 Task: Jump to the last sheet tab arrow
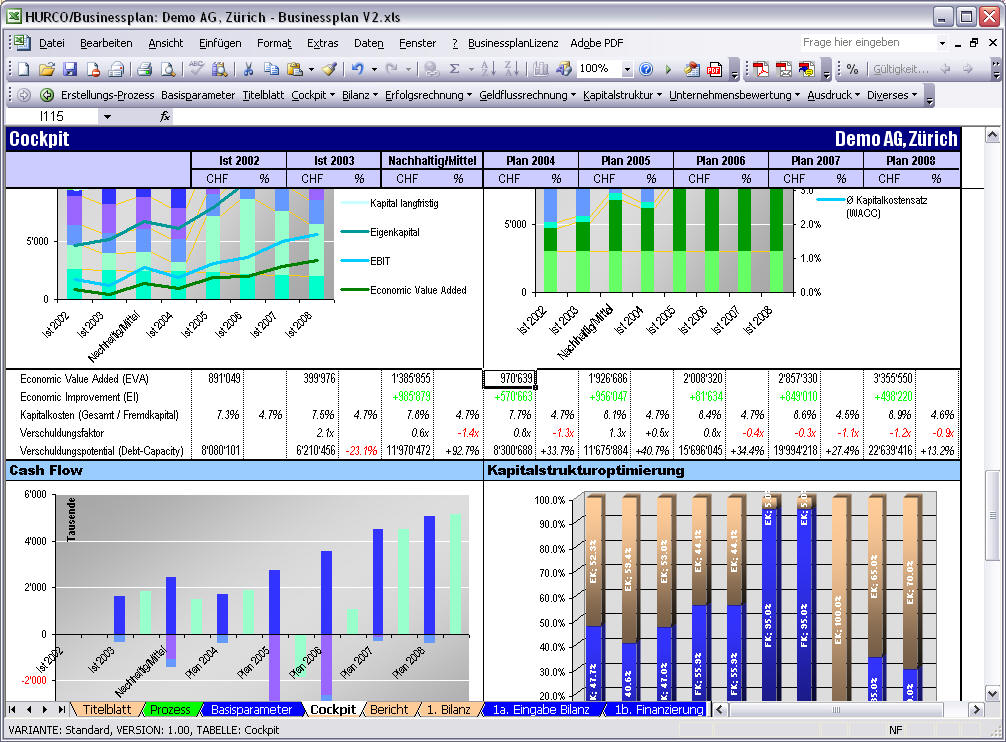62,709
